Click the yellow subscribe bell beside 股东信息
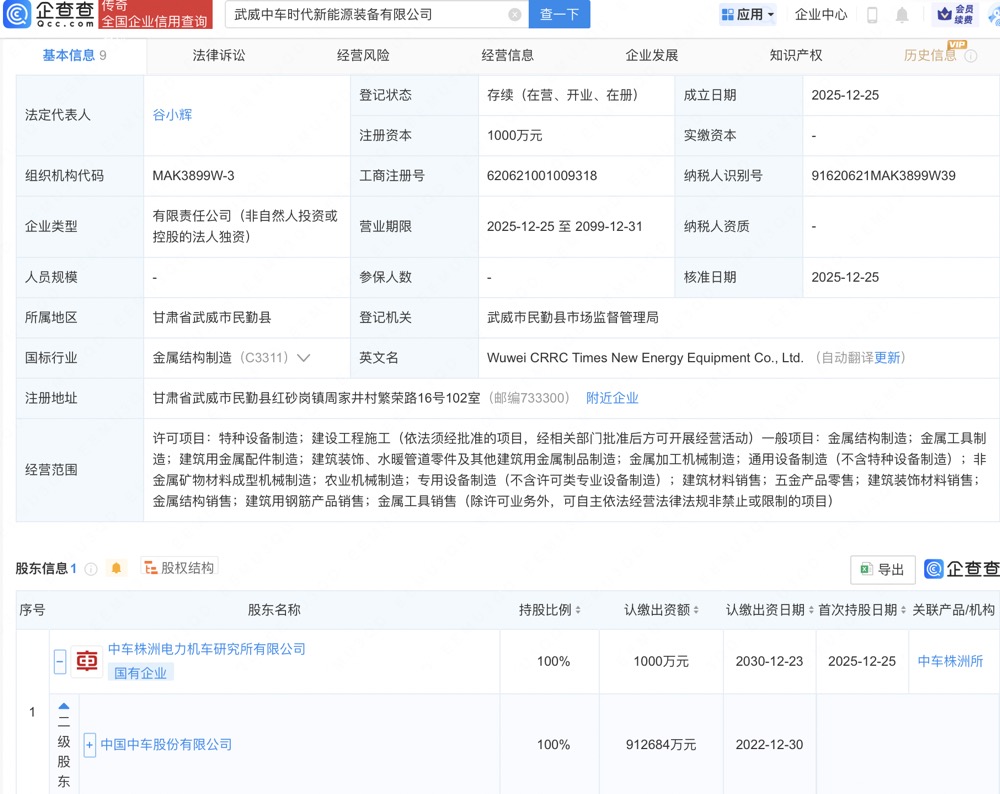This screenshot has width=1000, height=794. pos(117,567)
